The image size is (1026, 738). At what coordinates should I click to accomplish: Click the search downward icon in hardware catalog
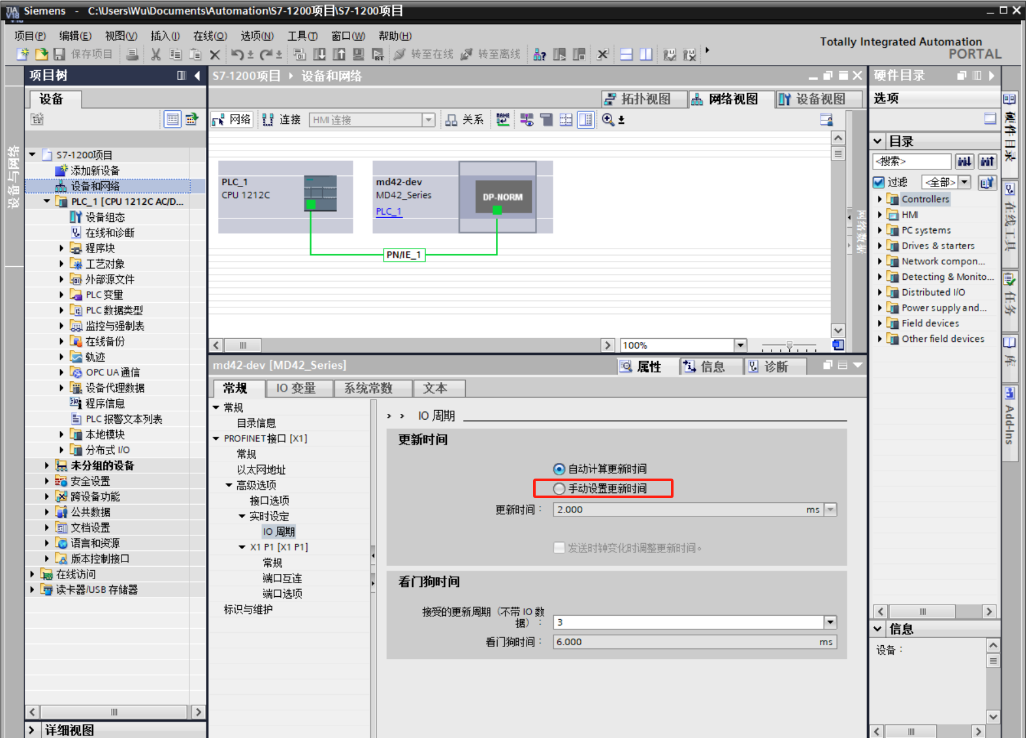point(965,161)
